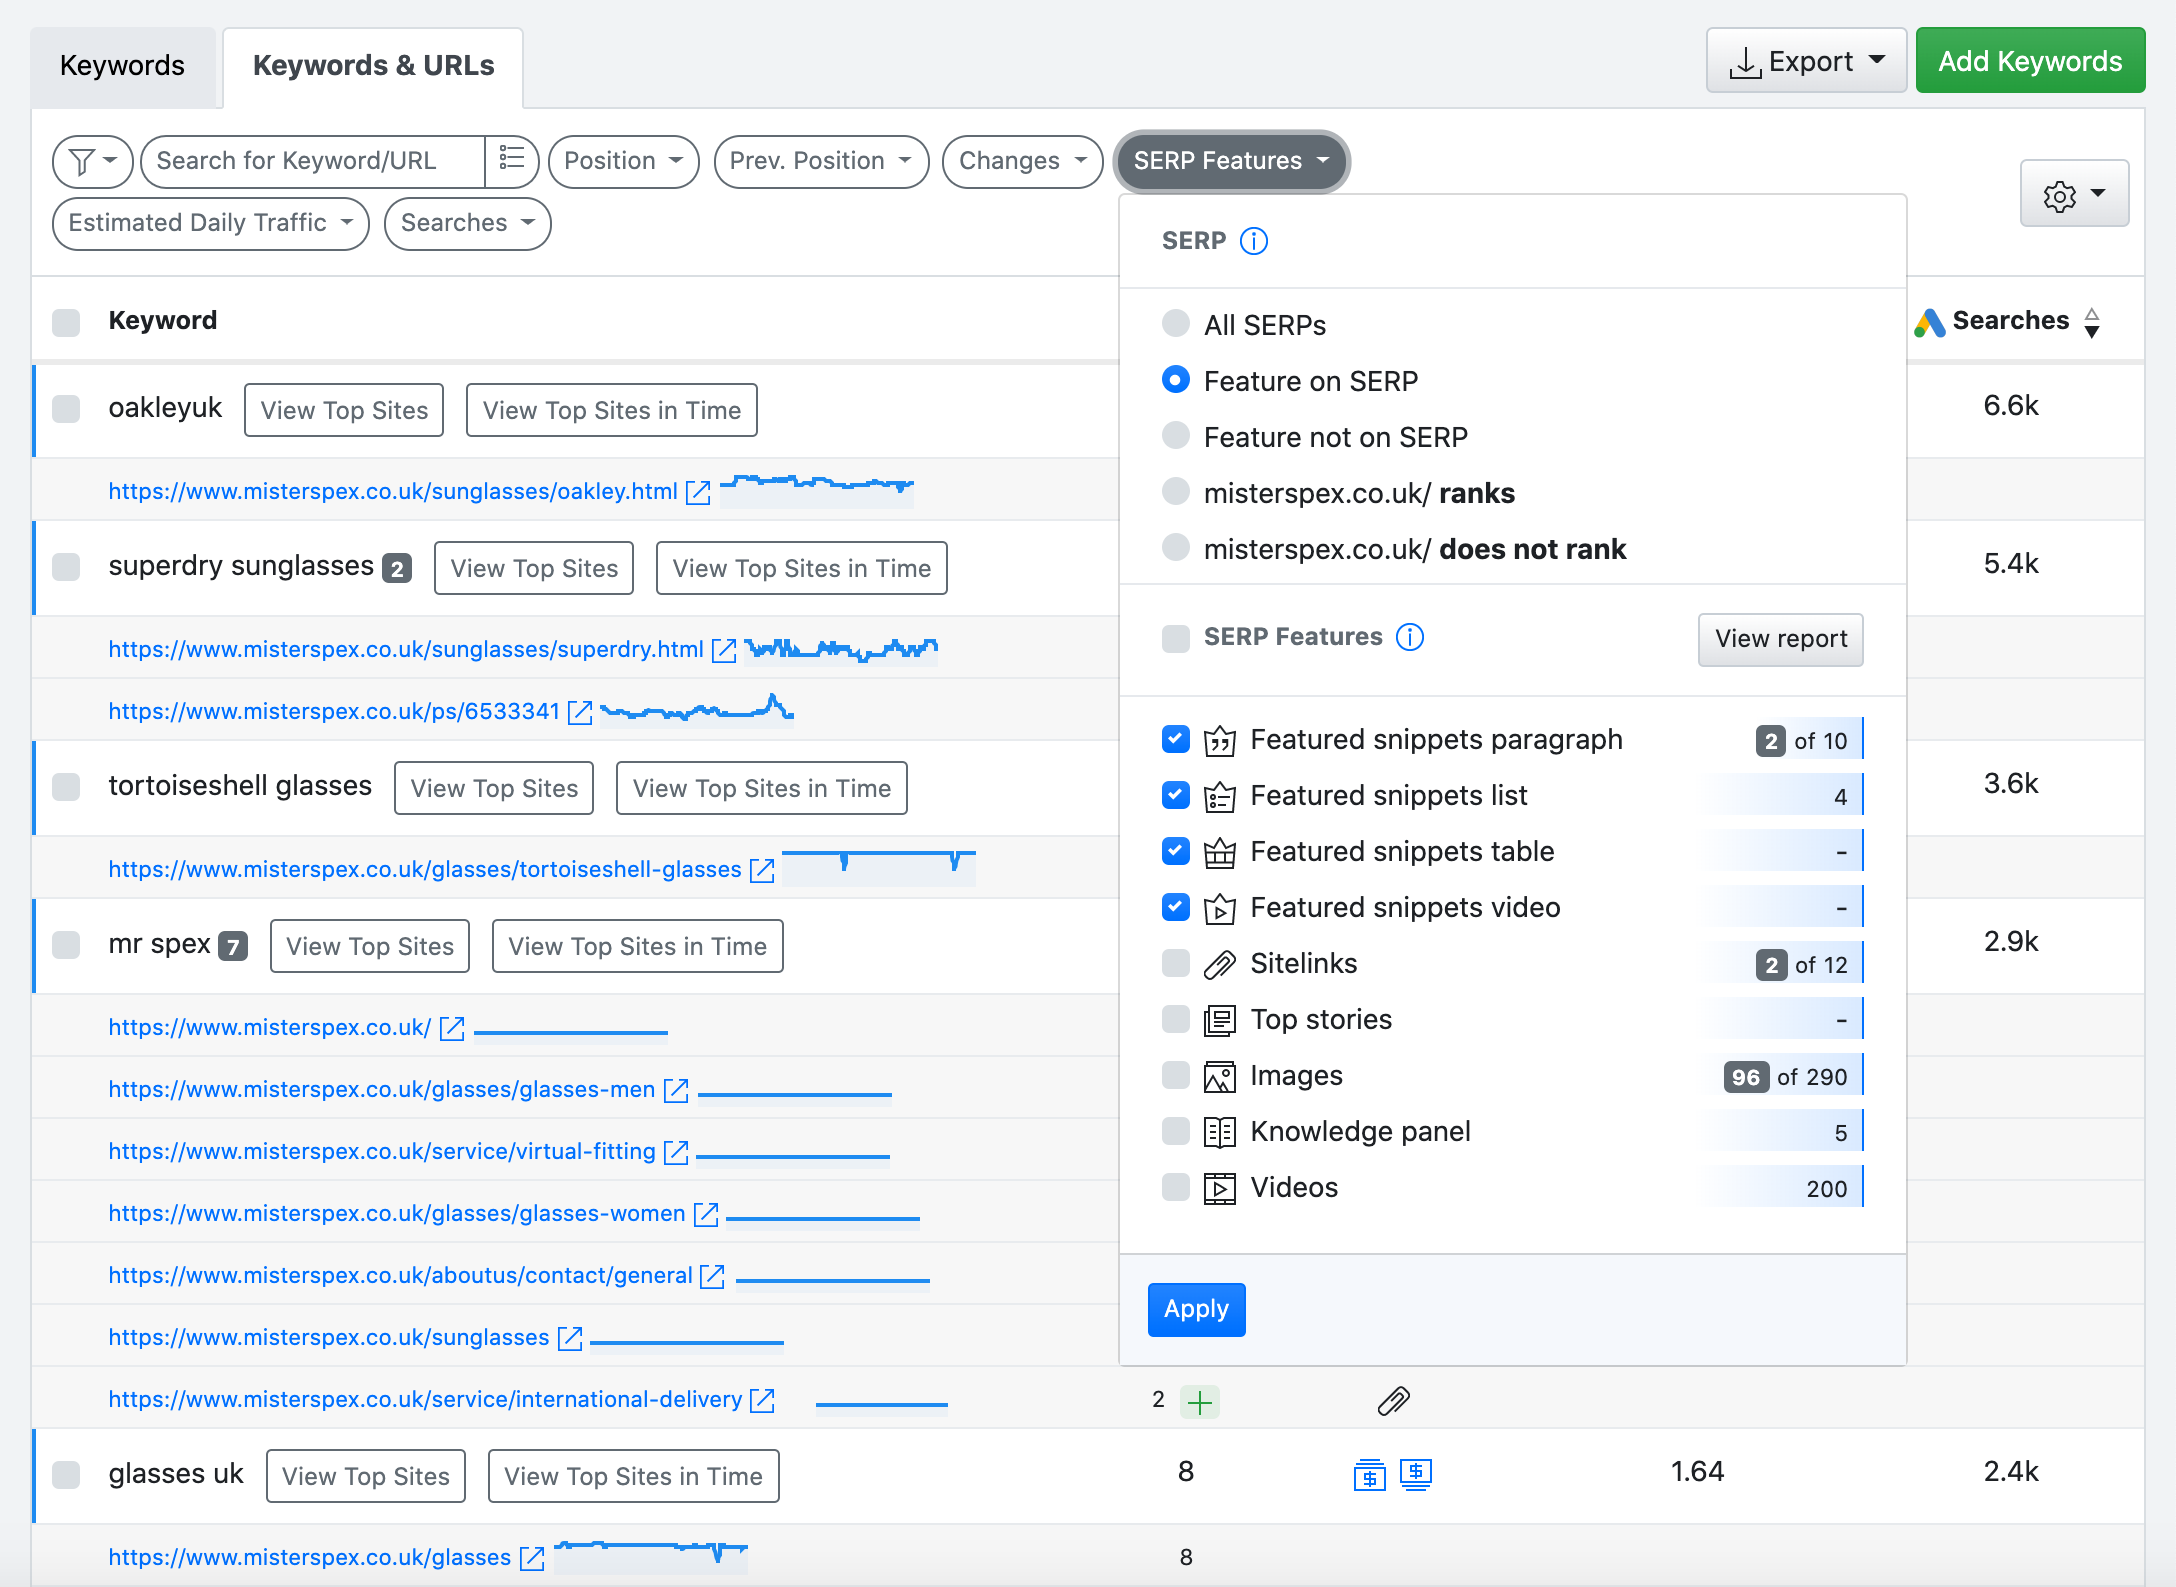
Task: Click the info icon next to SERP Features
Action: (x=1410, y=637)
